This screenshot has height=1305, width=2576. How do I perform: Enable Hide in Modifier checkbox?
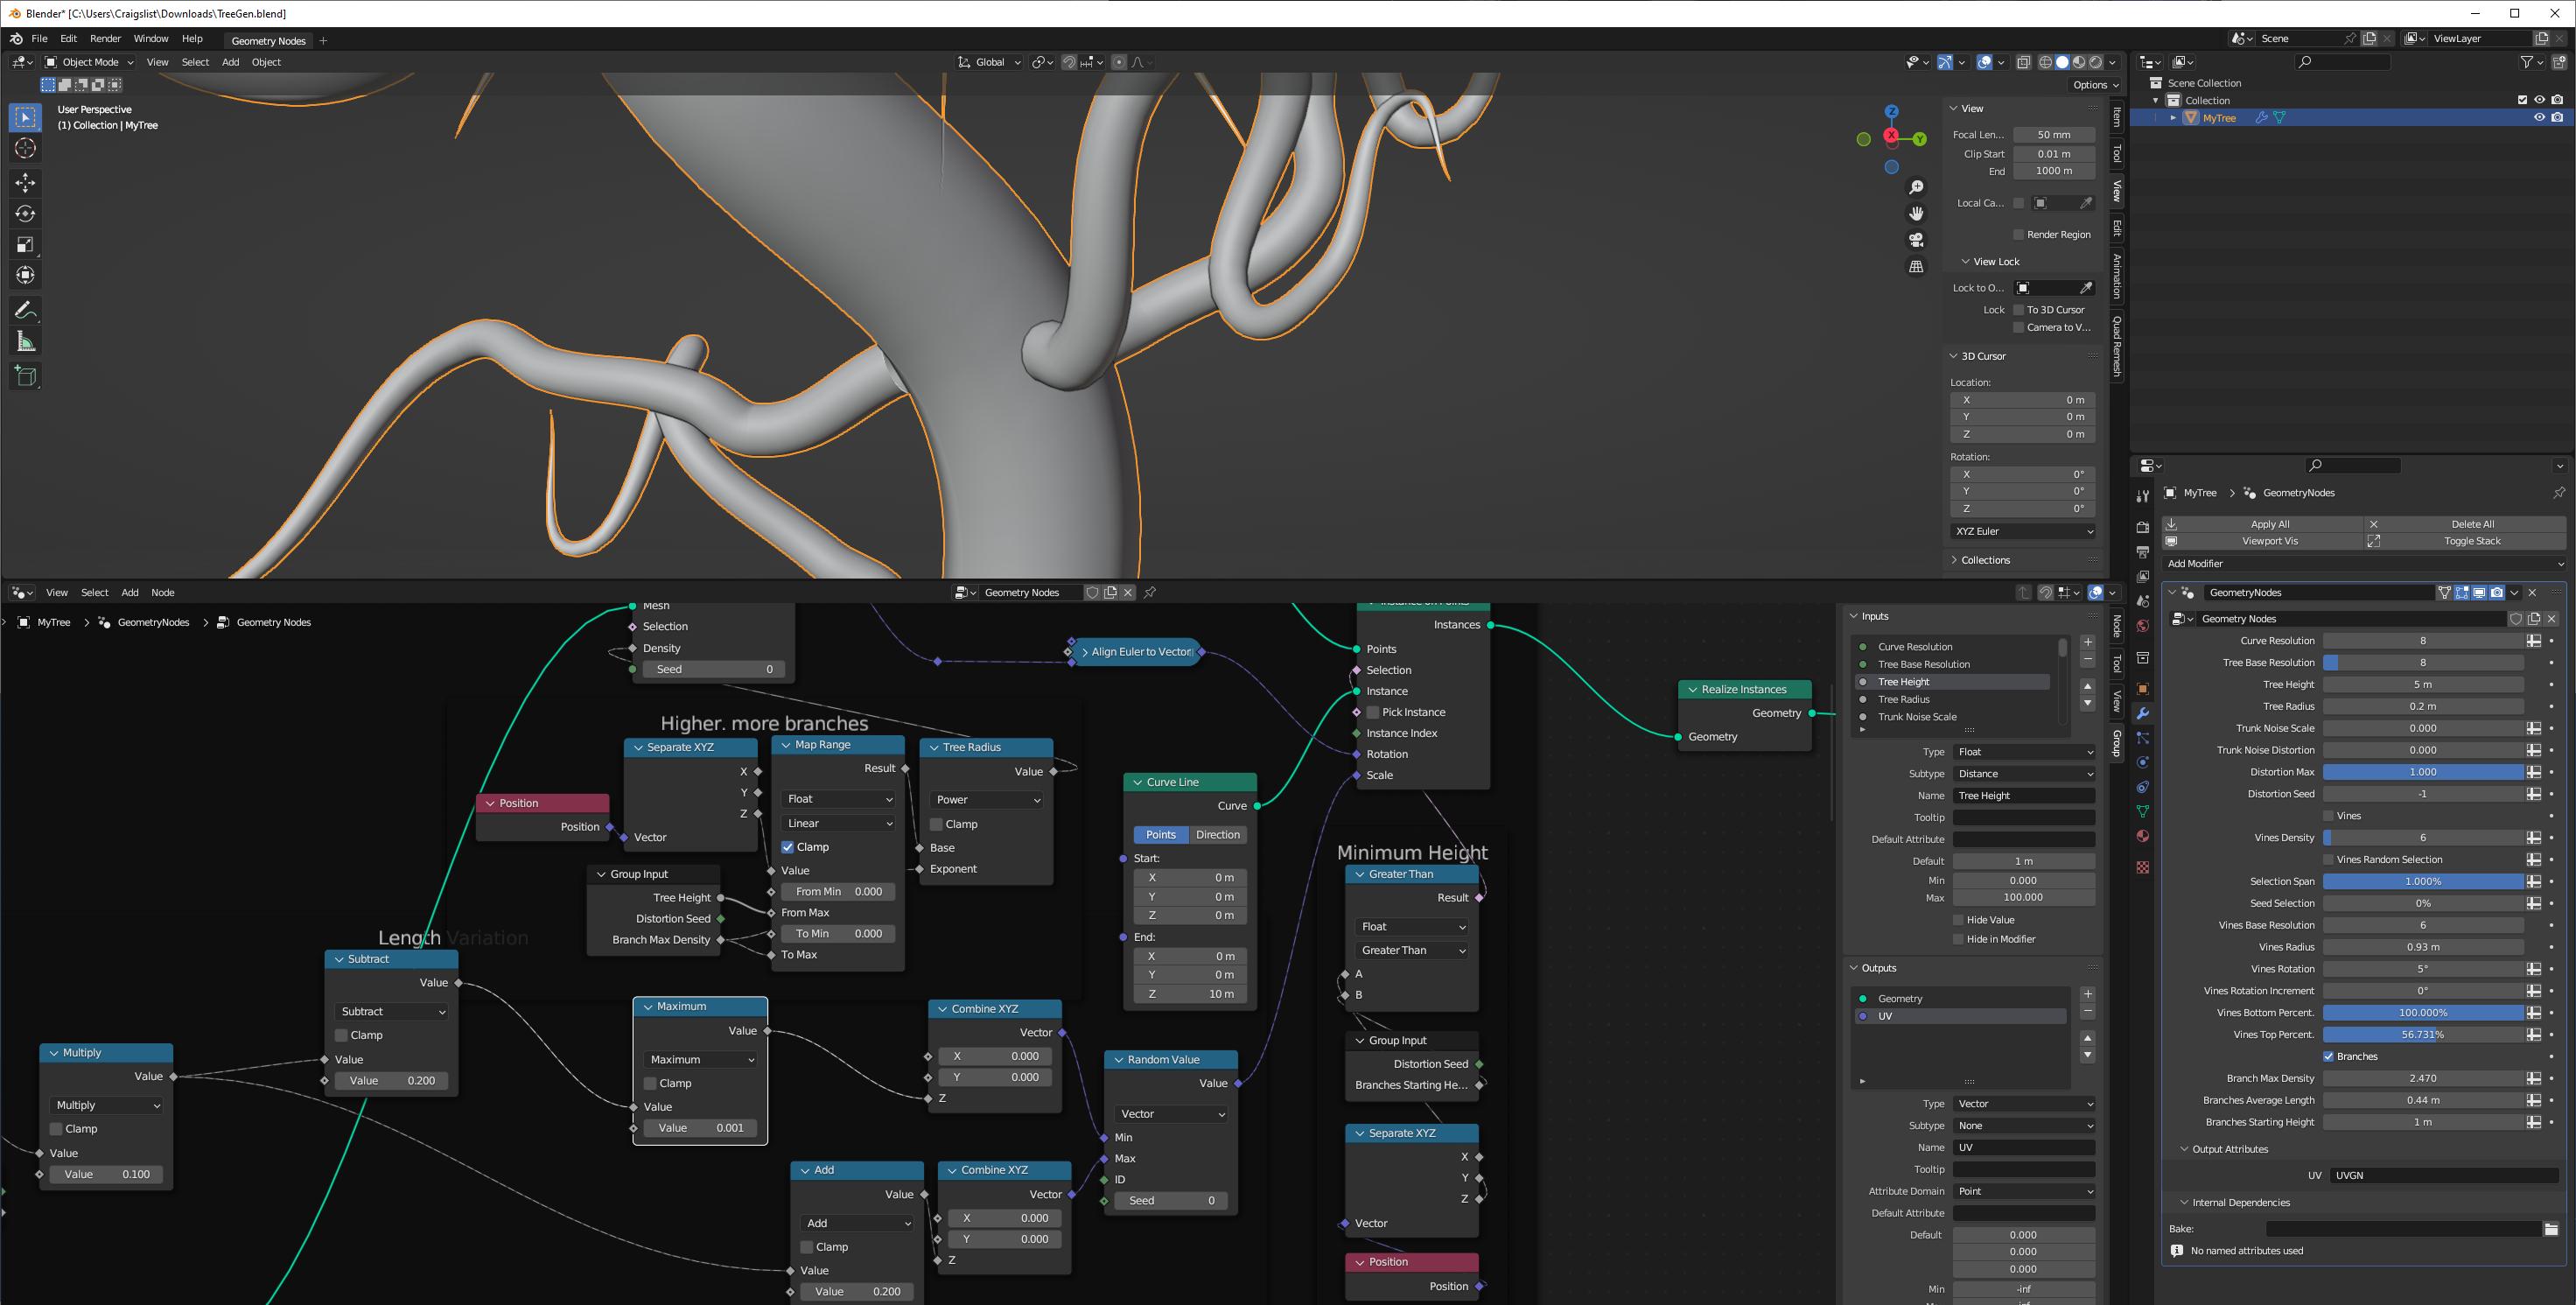[x=1959, y=939]
